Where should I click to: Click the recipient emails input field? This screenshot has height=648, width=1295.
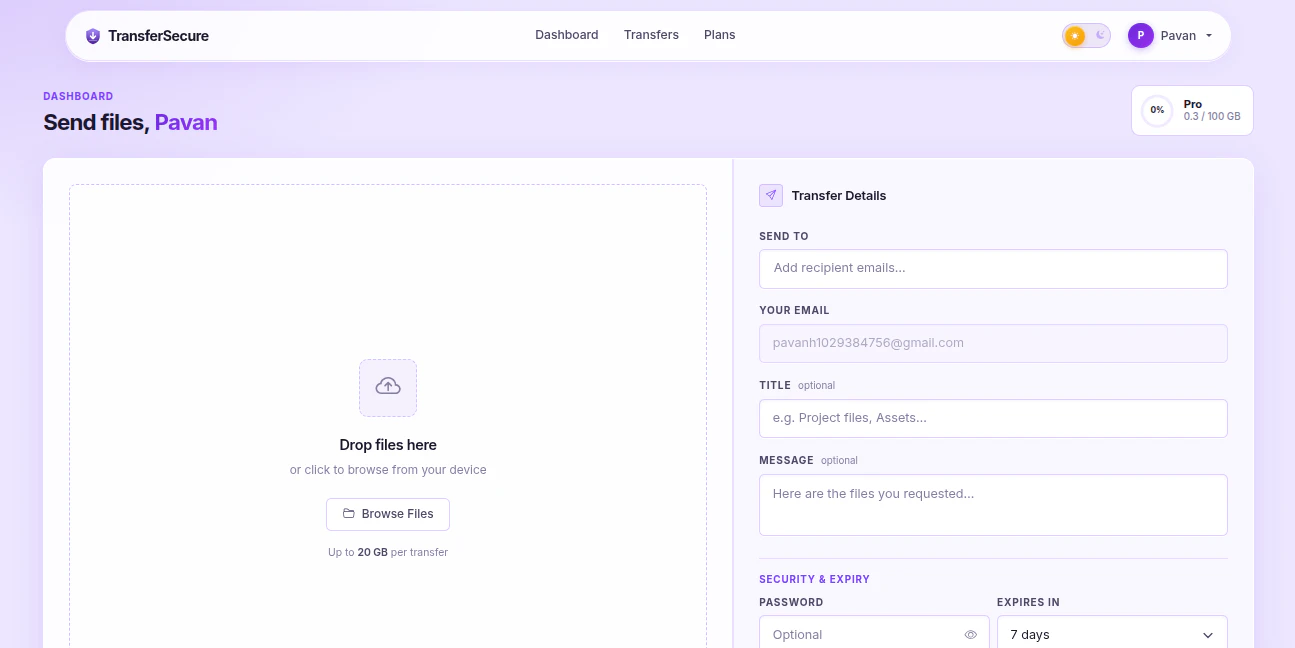993,268
